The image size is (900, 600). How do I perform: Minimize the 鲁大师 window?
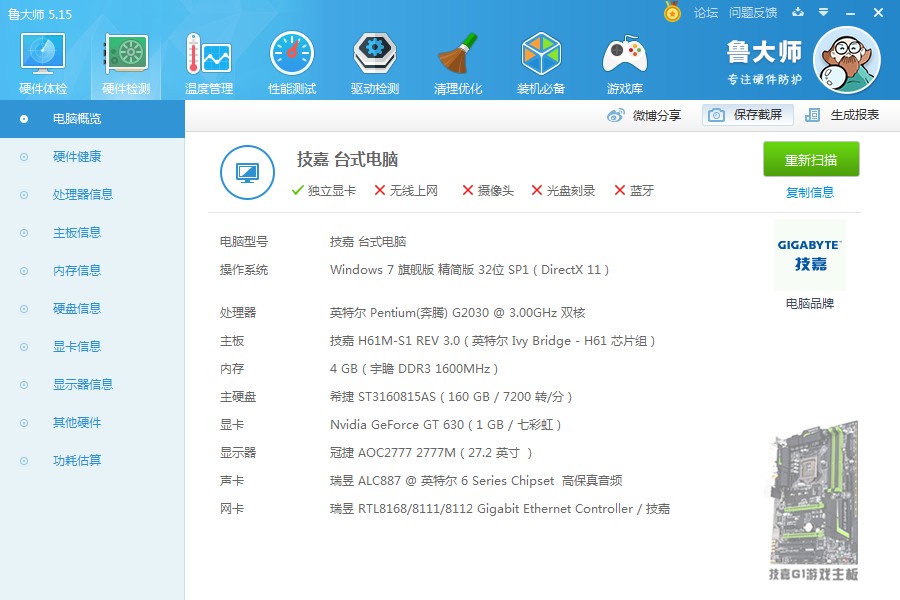(851, 13)
